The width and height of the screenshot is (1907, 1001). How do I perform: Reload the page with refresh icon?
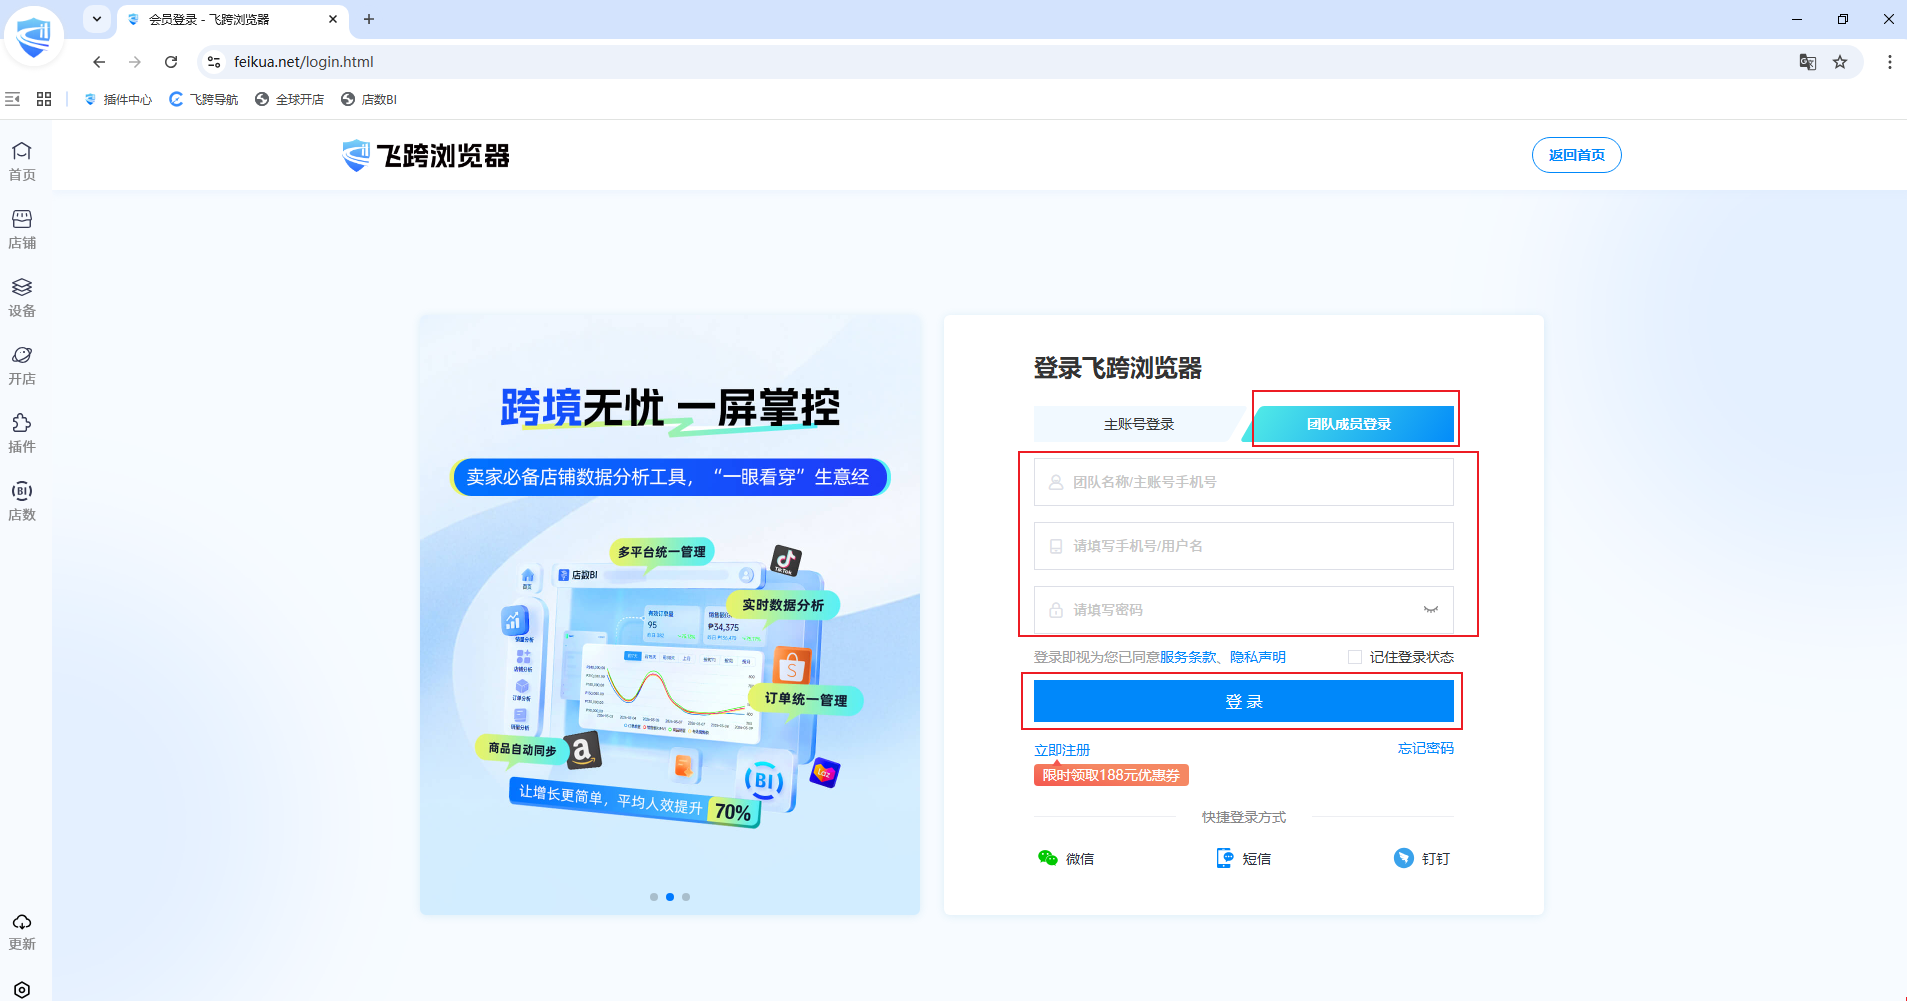(171, 62)
